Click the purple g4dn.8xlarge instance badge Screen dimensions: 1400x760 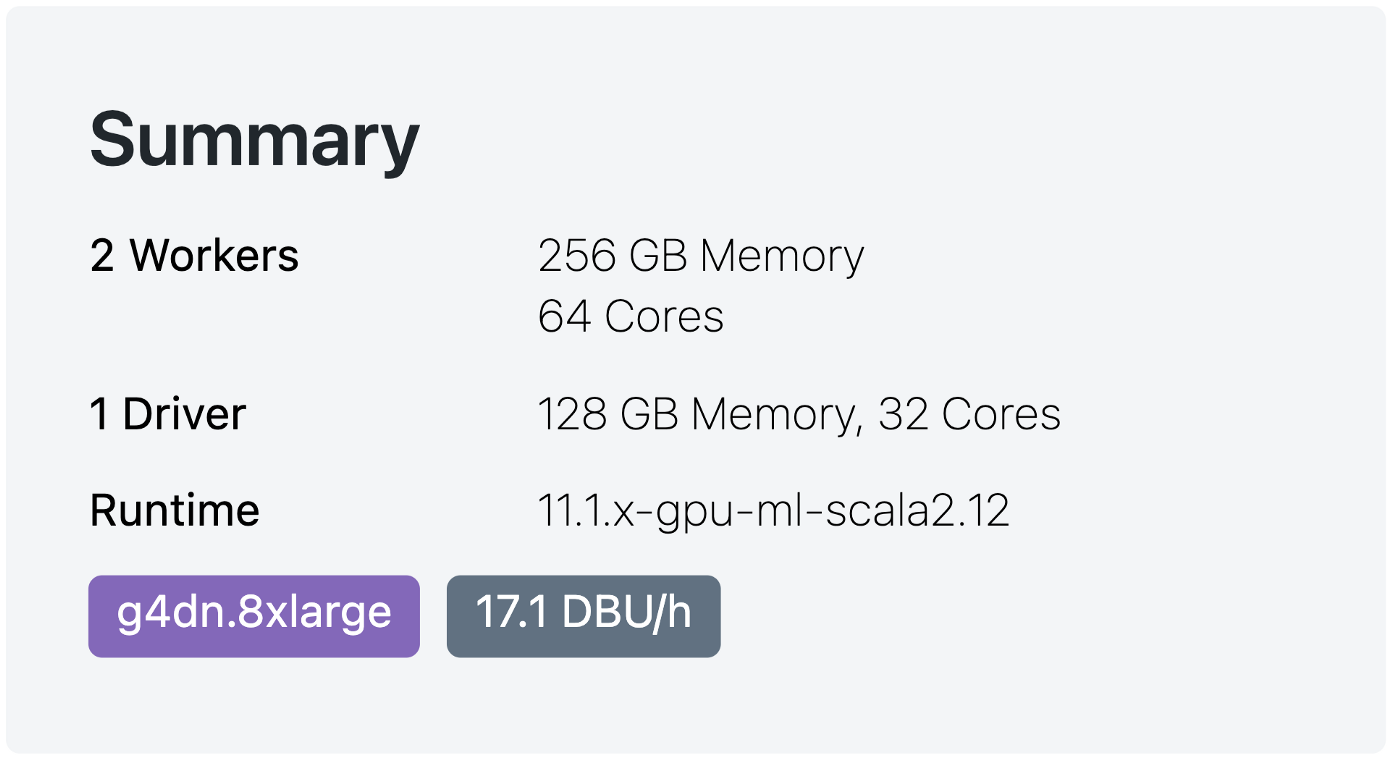254,616
